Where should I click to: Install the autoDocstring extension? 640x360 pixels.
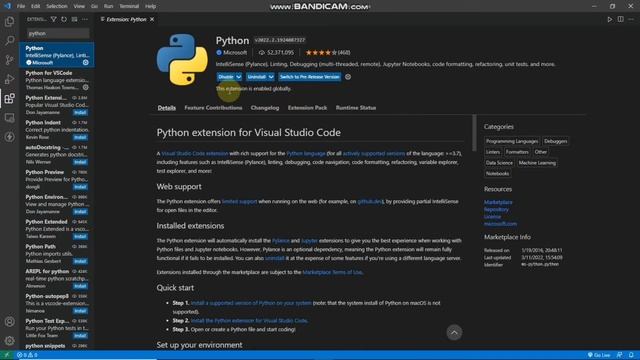coord(80,162)
